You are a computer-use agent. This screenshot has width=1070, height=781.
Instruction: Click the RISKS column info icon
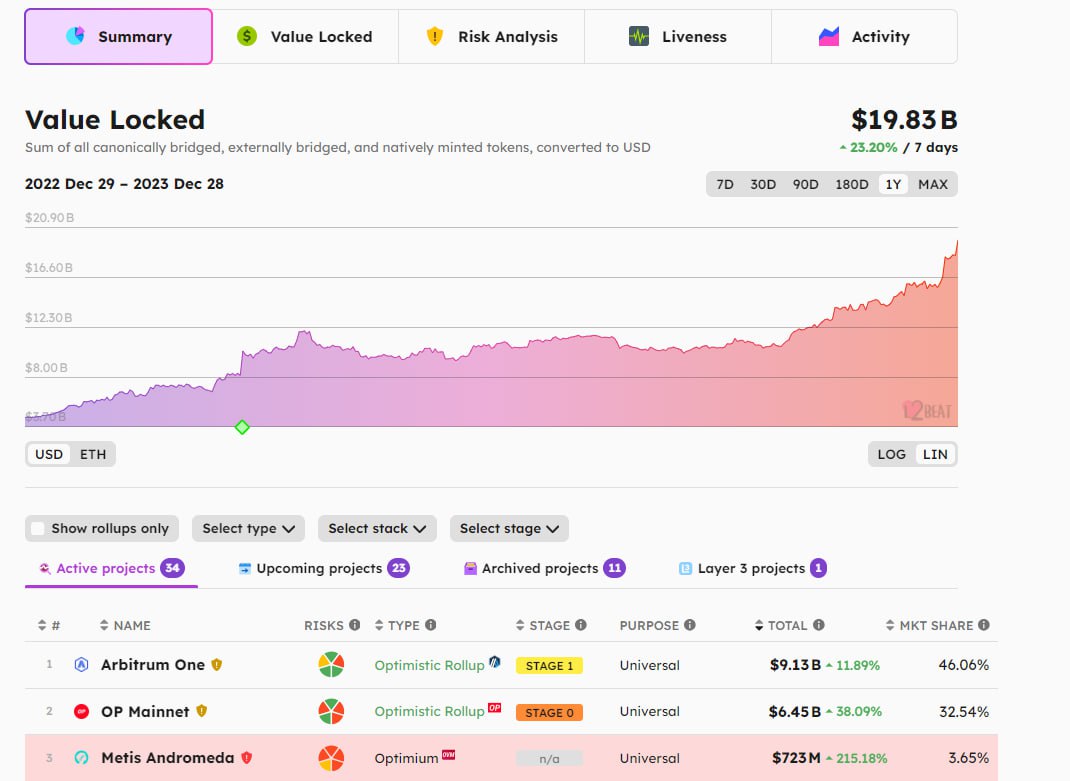355,625
